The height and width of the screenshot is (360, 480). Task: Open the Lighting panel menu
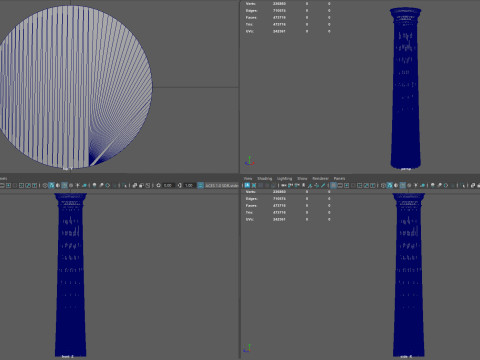click(284, 178)
